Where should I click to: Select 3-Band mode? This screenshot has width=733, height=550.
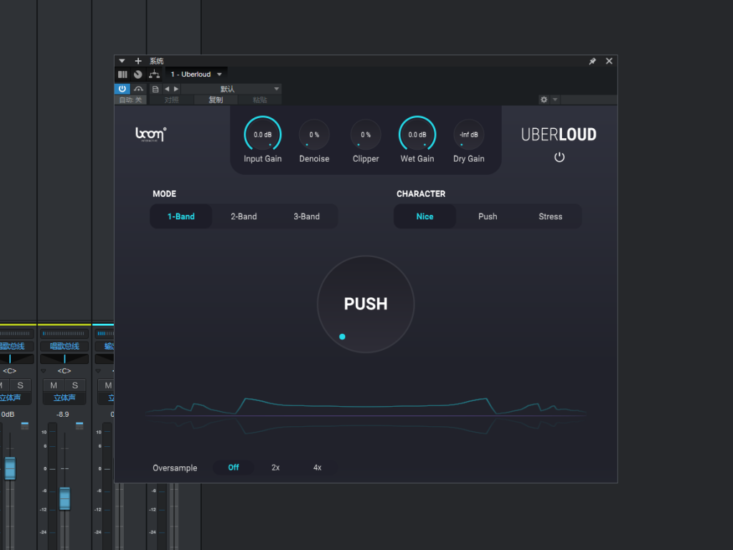coord(306,216)
